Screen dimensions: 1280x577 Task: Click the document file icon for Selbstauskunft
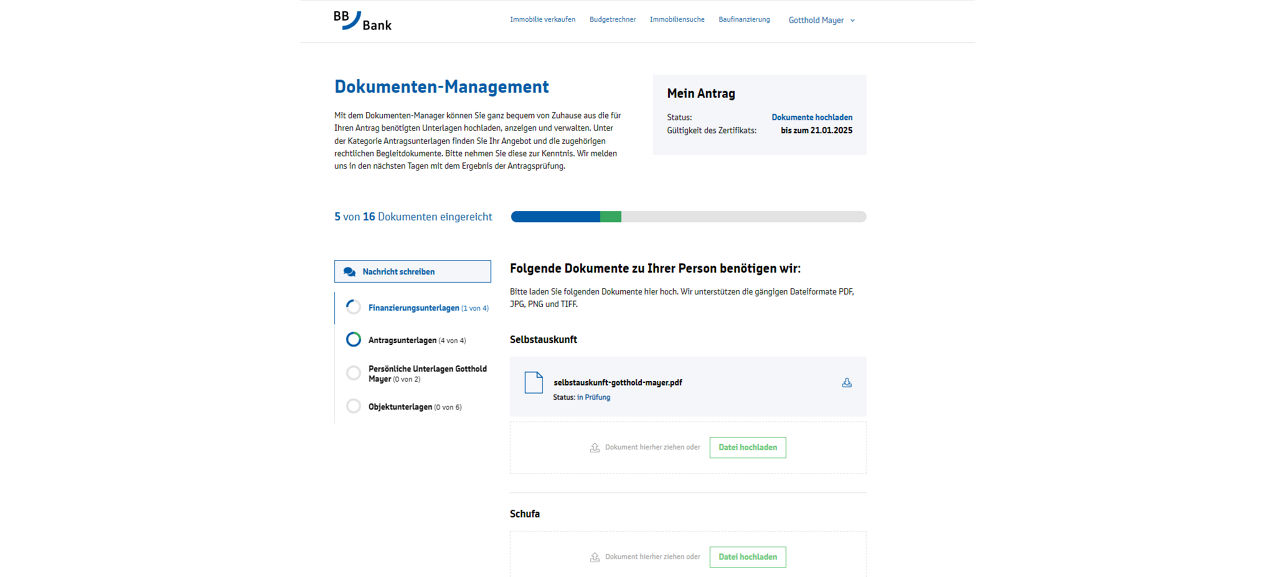[x=534, y=383]
